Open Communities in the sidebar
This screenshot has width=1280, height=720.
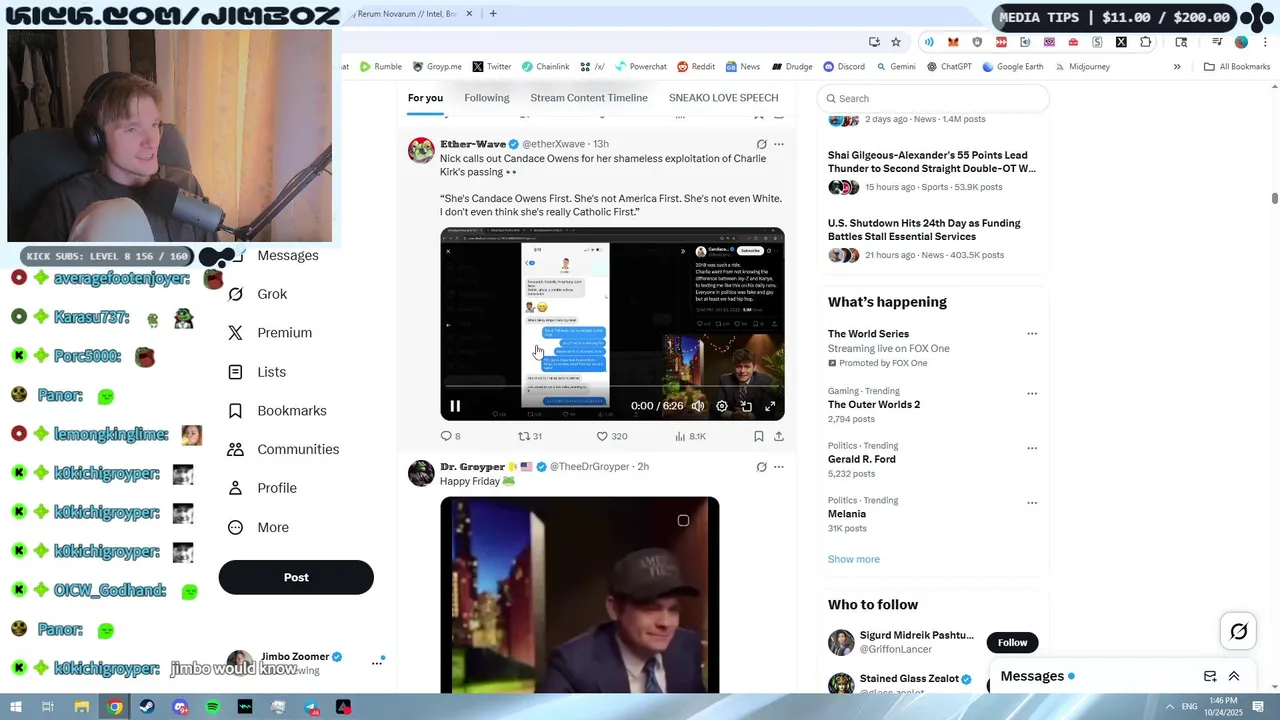point(283,449)
